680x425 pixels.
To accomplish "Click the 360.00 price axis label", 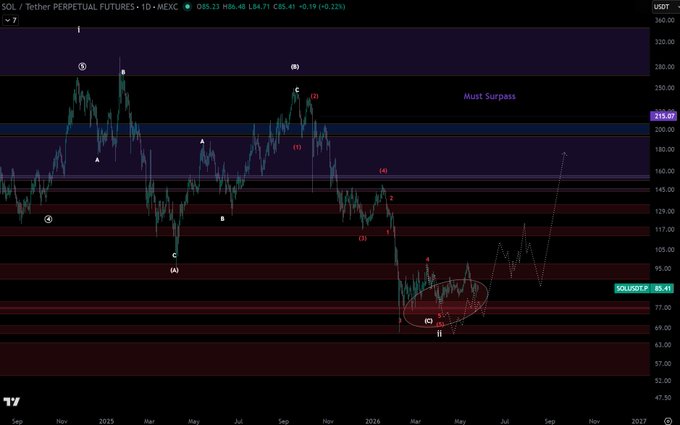I will [x=665, y=20].
